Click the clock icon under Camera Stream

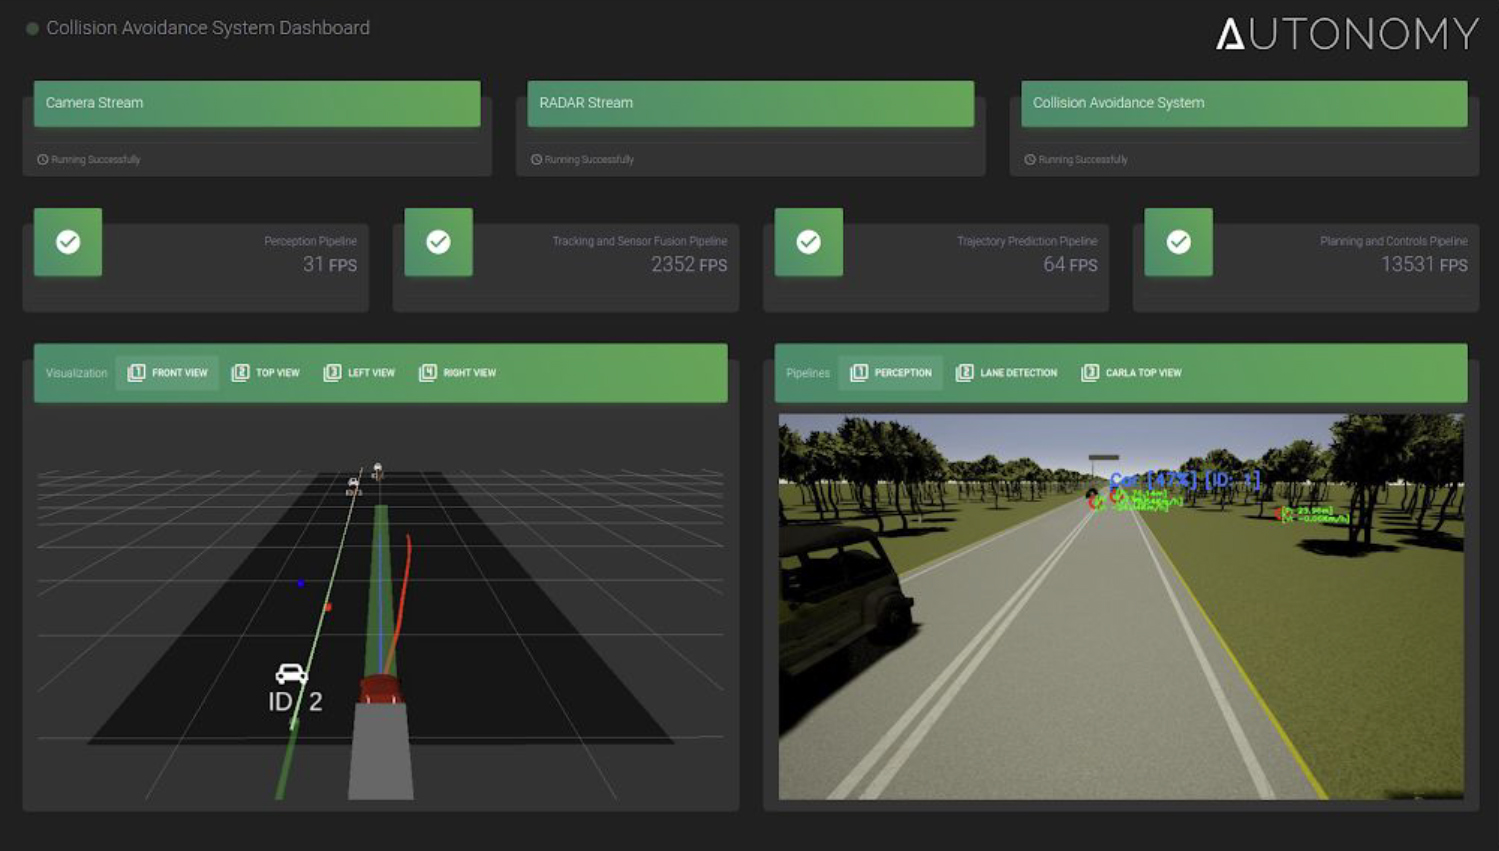pyautogui.click(x=40, y=159)
